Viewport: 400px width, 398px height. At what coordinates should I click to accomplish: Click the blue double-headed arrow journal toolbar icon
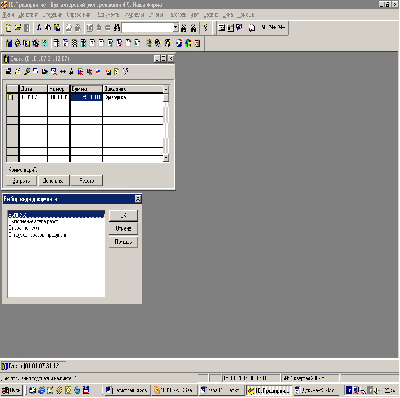[63, 72]
